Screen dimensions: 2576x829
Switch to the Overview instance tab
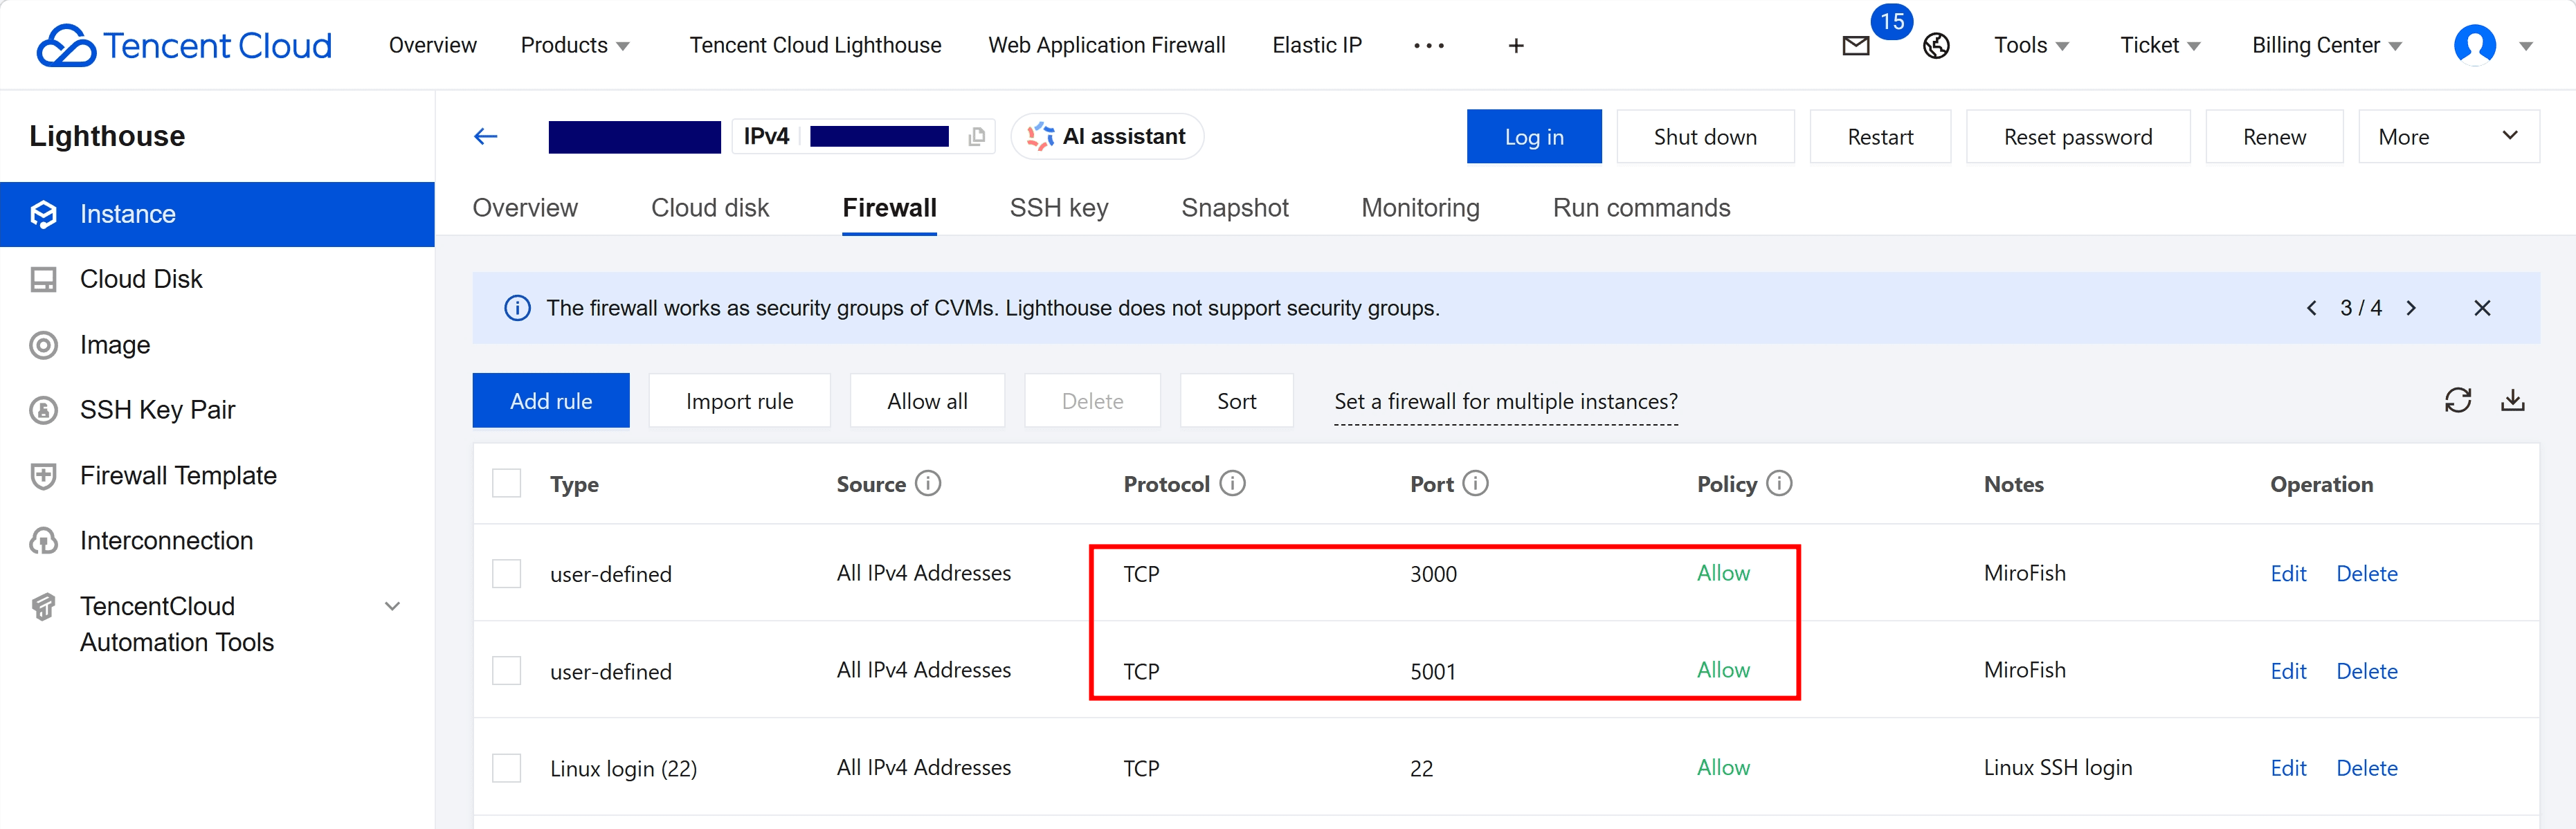click(525, 208)
